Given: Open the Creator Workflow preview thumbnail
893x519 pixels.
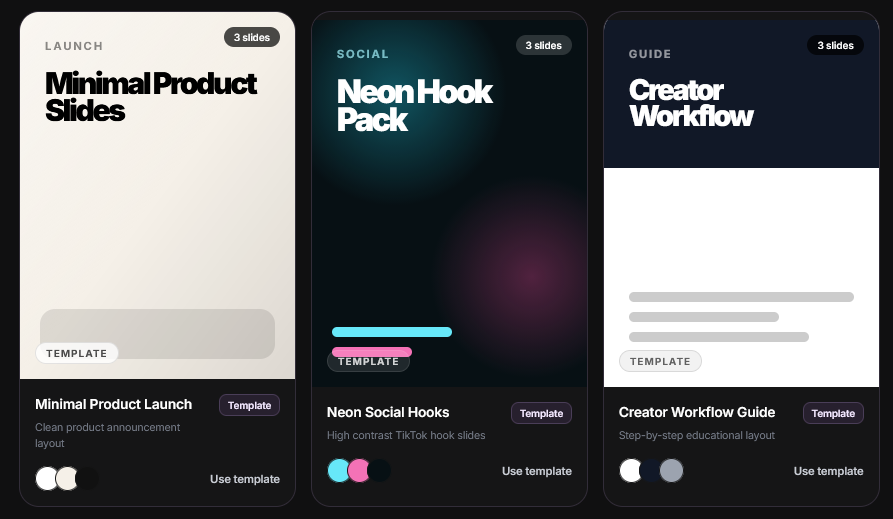Looking at the screenshot, I should click(x=742, y=203).
